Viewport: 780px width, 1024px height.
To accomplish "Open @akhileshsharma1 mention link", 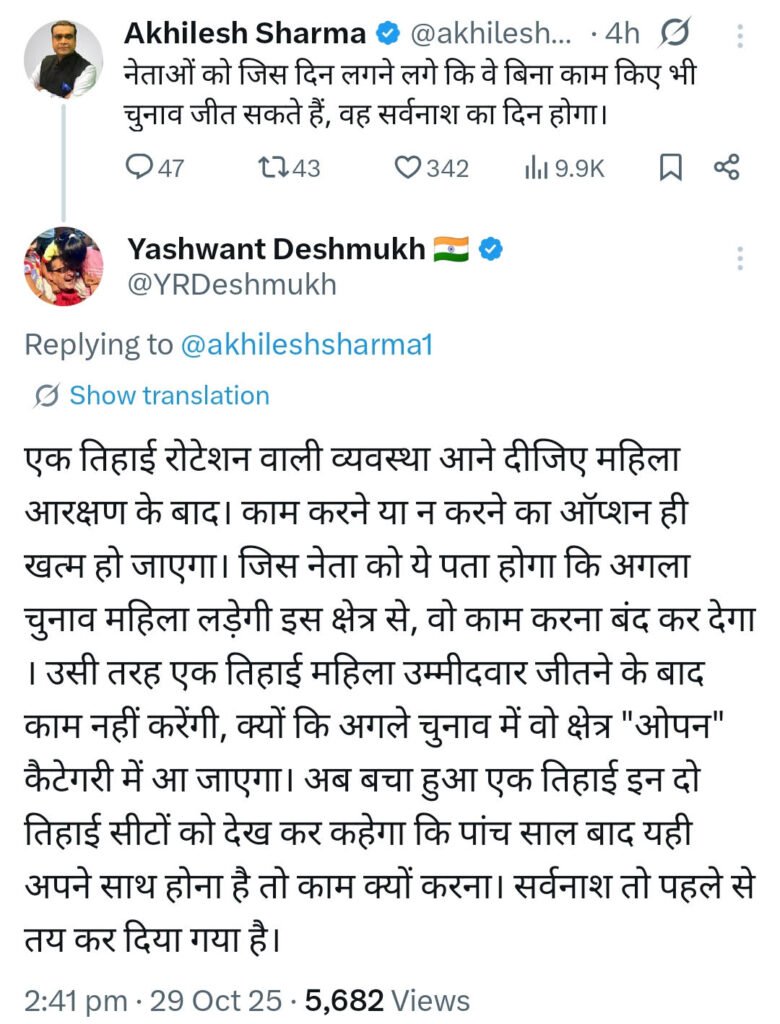I will point(306,345).
